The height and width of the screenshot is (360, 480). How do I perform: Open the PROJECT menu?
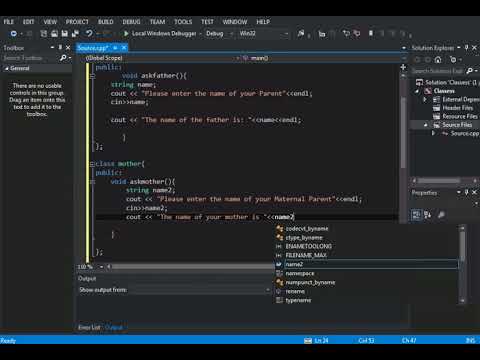click(x=77, y=22)
